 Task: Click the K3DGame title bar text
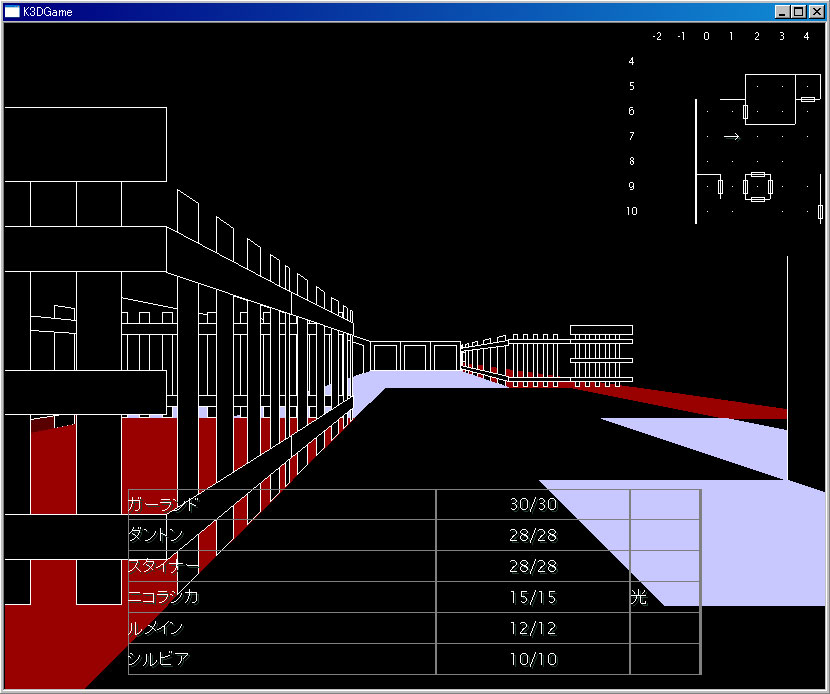[48, 12]
